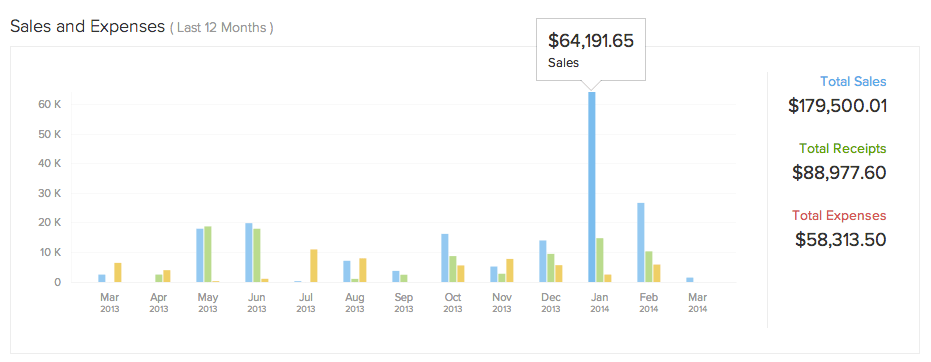Select the green Receipts bar for Nov 2013
Viewport: 931px width, 362px height.
point(502,278)
